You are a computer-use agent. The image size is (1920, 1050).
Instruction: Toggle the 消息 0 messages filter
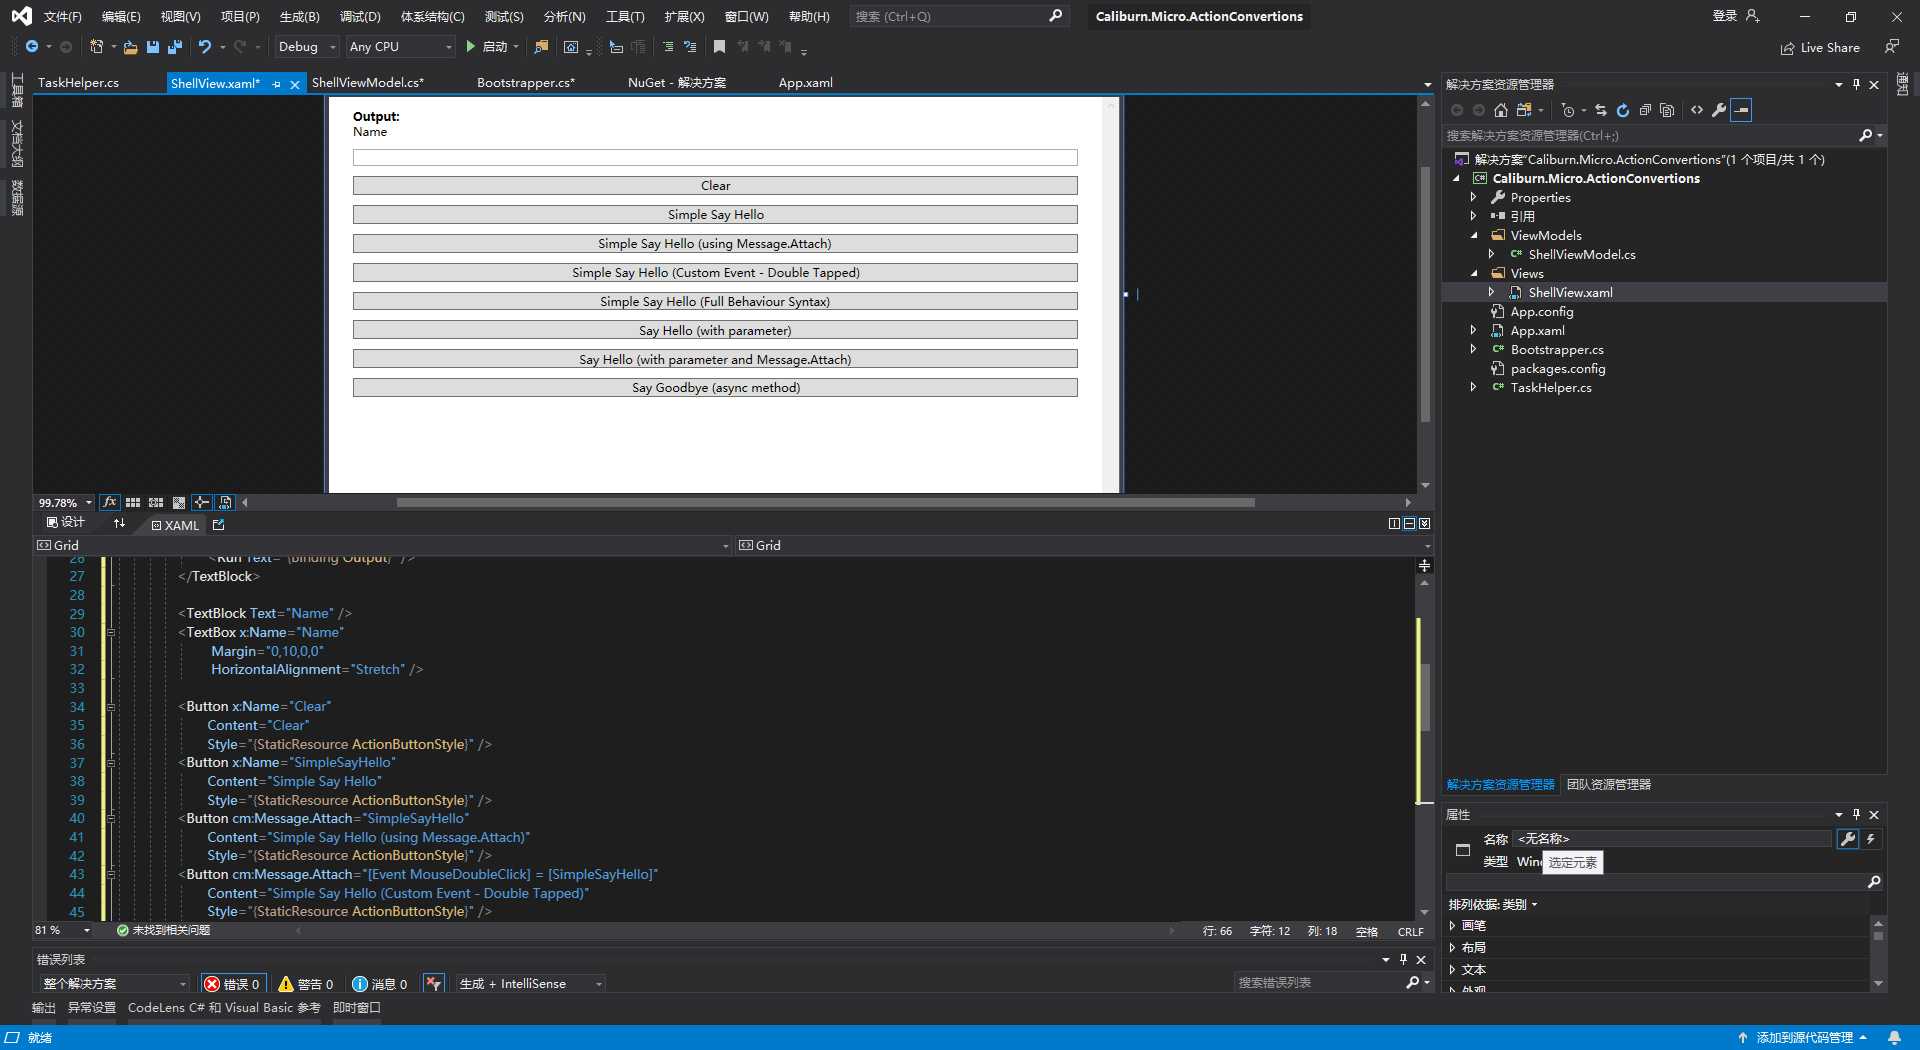(380, 984)
